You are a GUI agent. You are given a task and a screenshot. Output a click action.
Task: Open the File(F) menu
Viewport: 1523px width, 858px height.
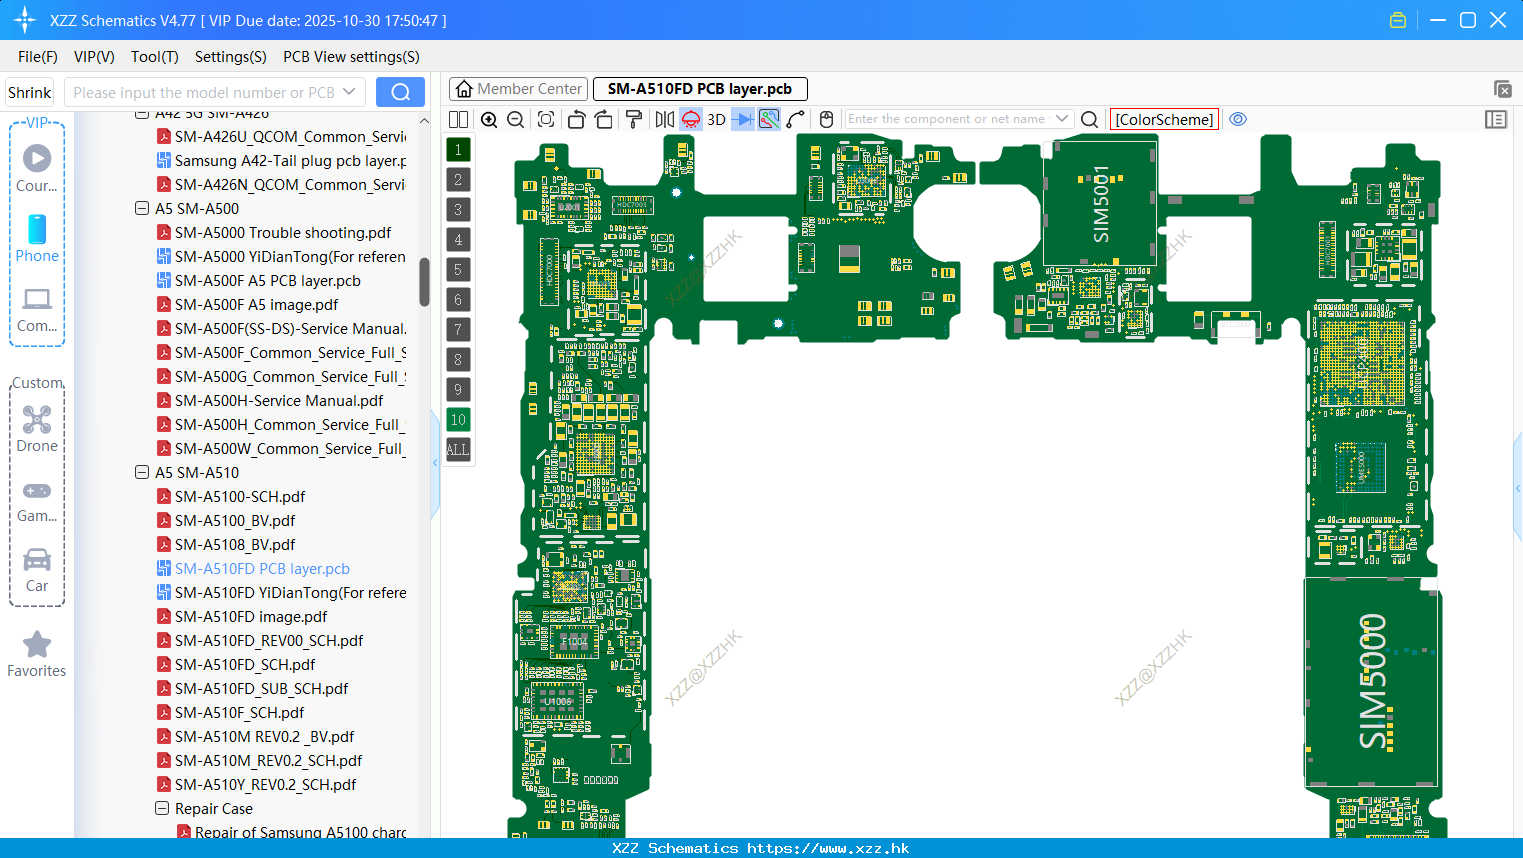click(x=38, y=56)
